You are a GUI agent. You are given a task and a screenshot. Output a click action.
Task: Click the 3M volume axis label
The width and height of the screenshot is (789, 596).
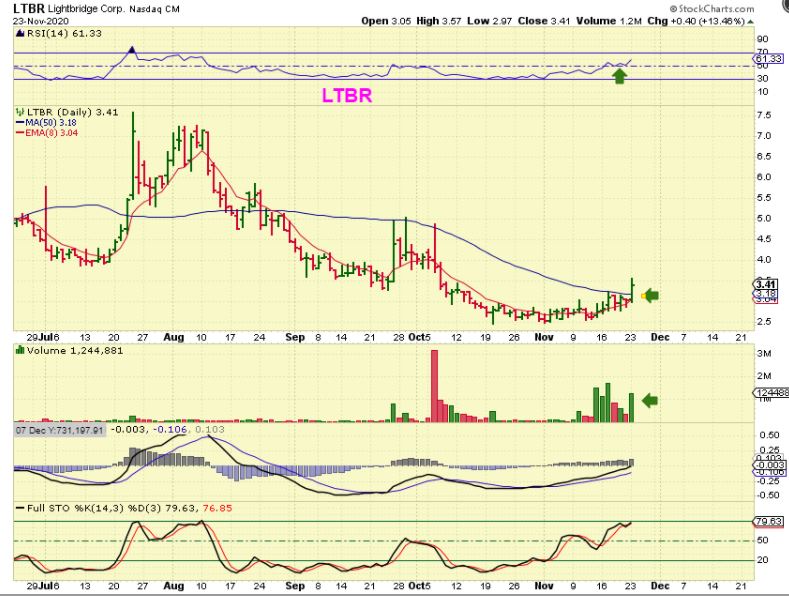[764, 354]
